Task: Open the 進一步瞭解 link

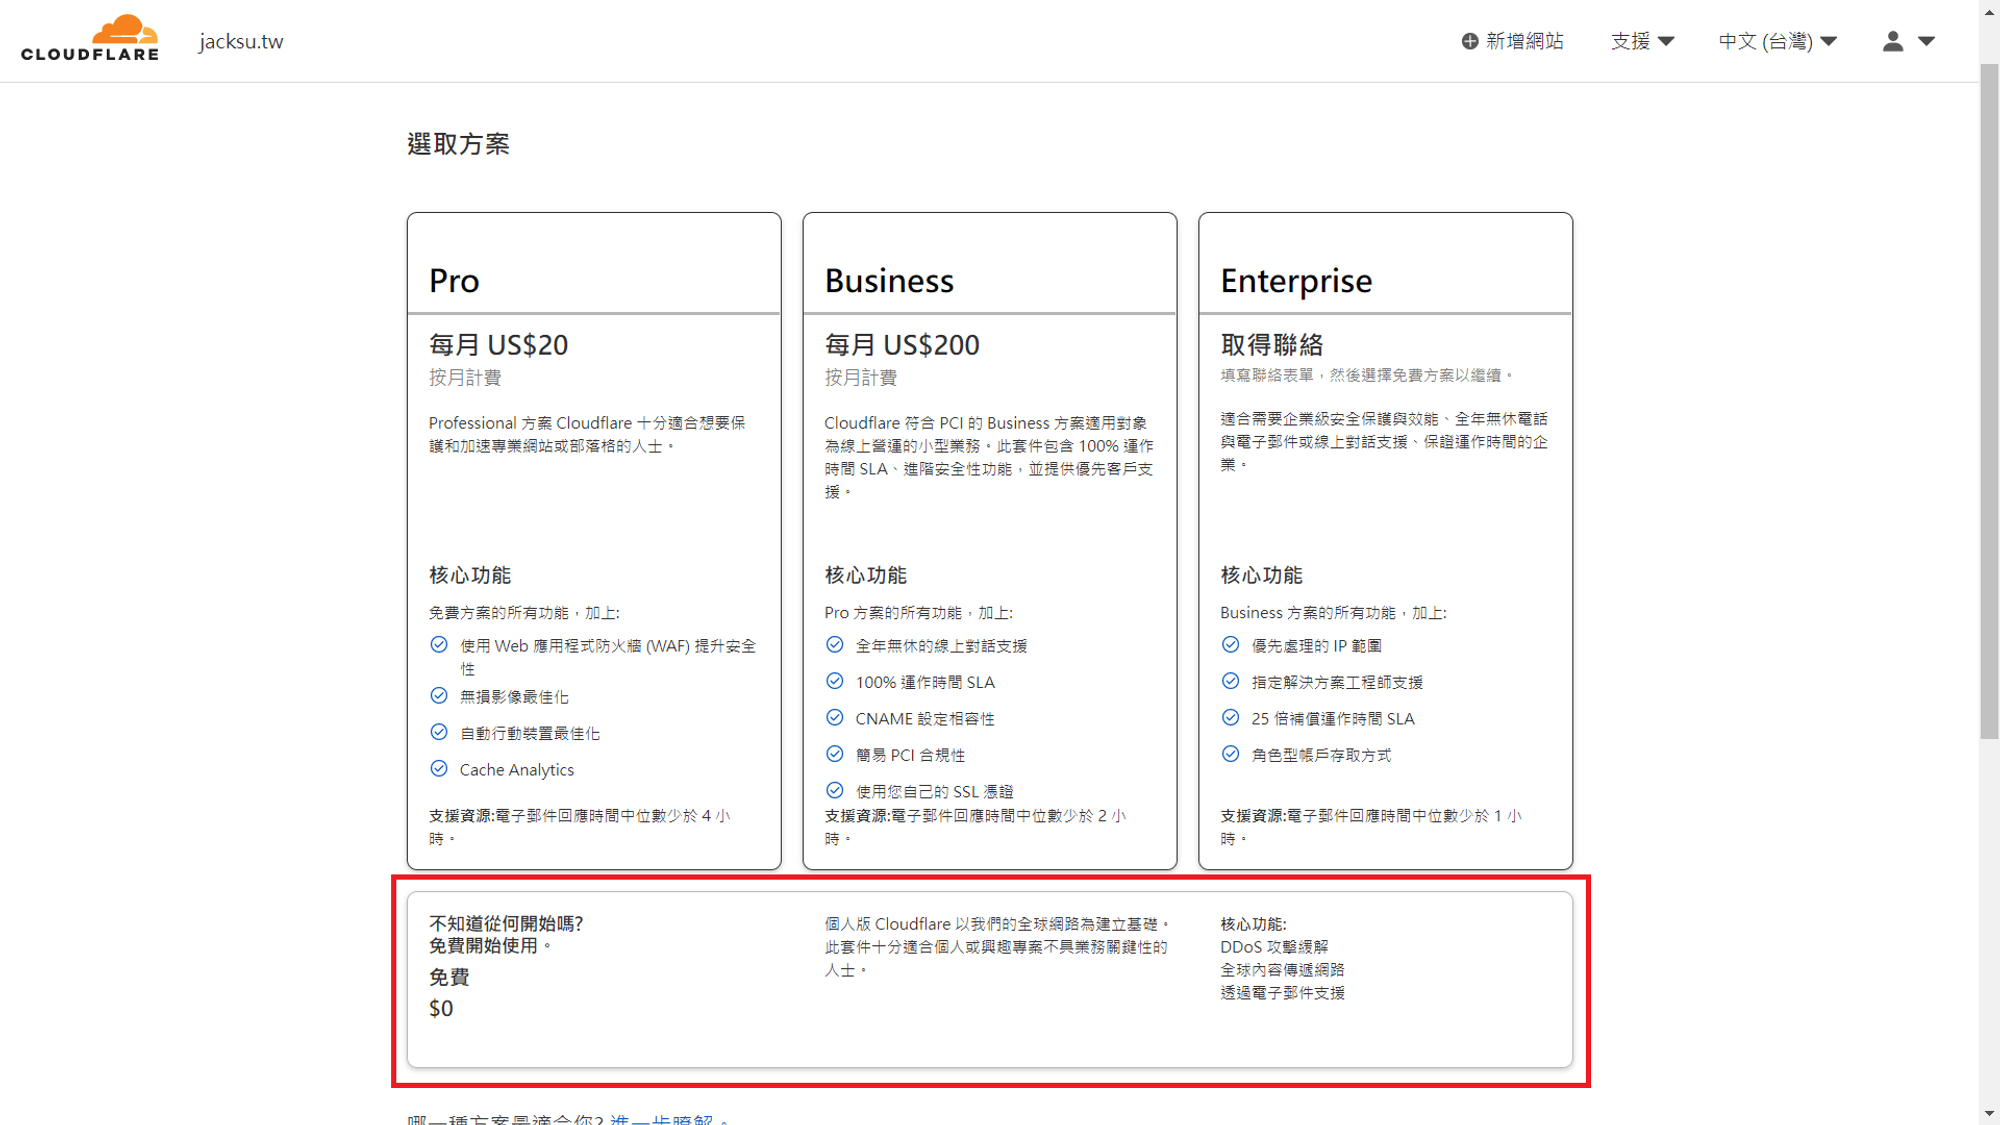Action: point(661,1120)
